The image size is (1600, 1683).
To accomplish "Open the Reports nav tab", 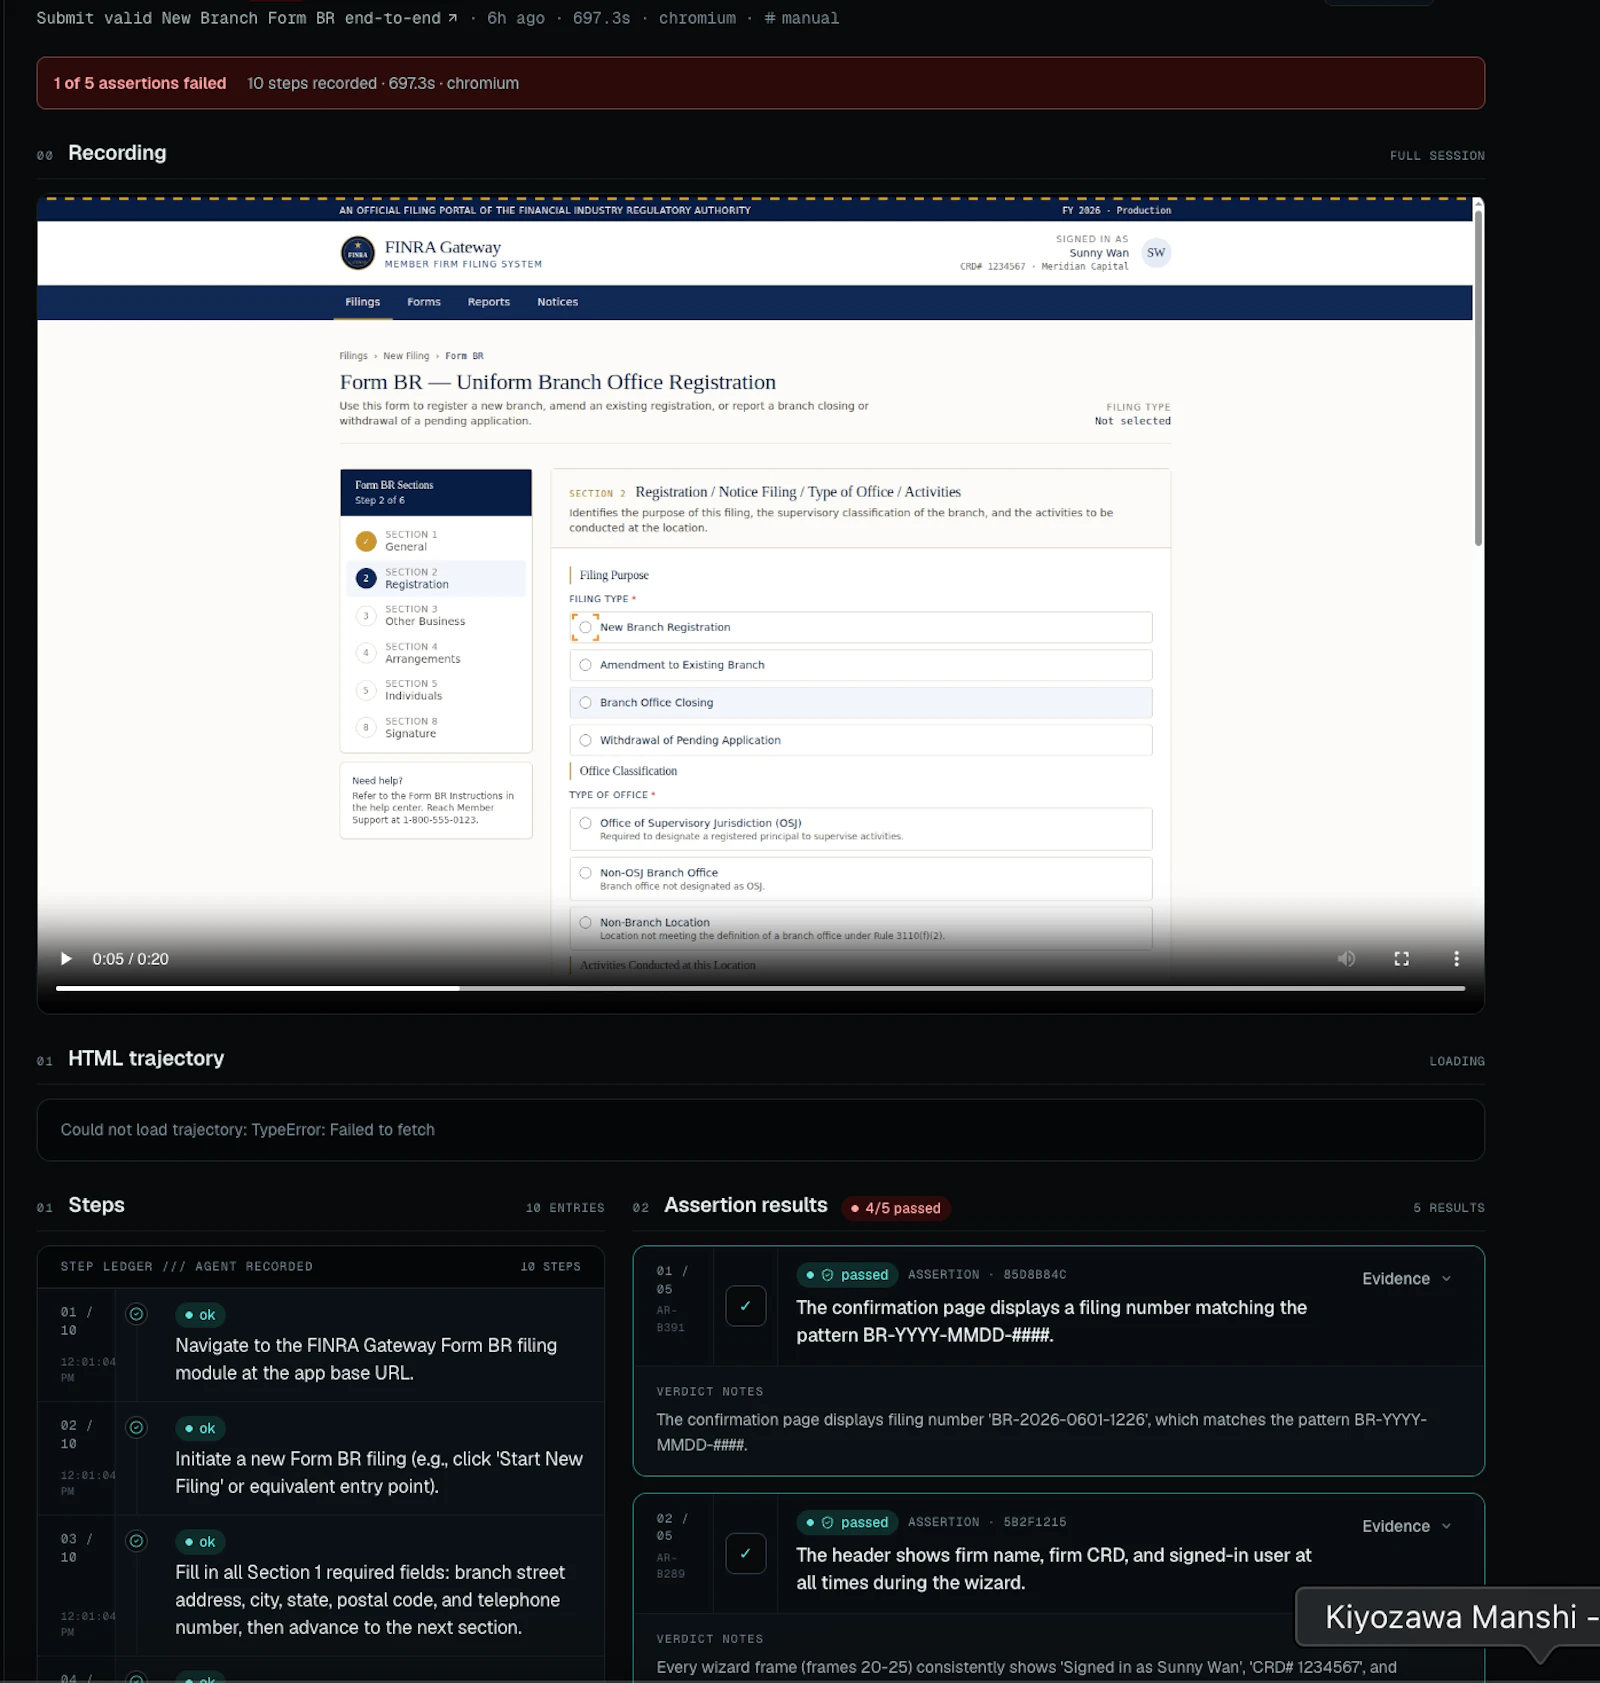I will click(488, 302).
